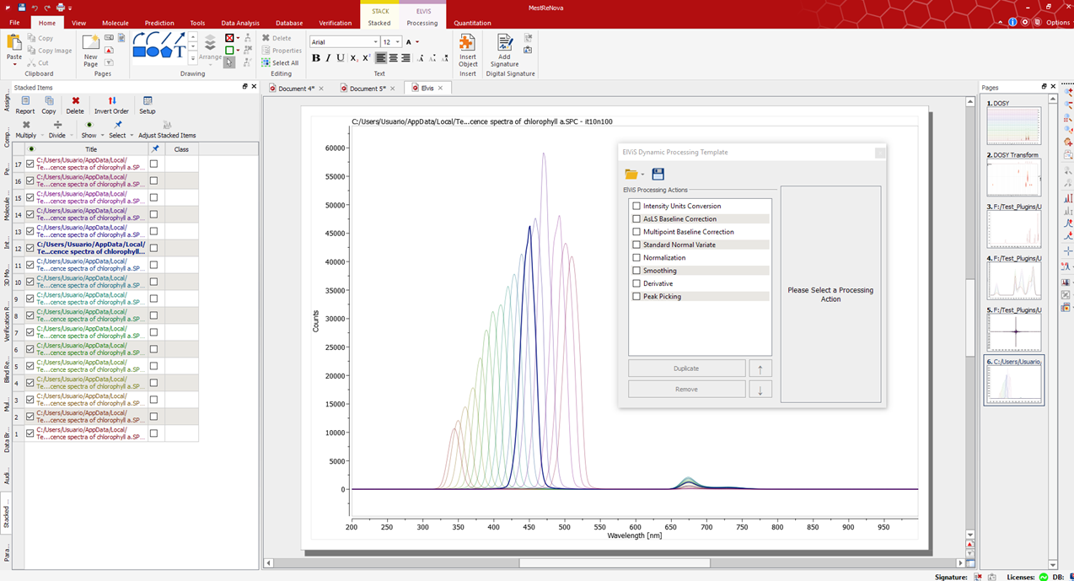Enable Smoothing processing action
Screen dimensions: 1074x581
(x=636, y=271)
